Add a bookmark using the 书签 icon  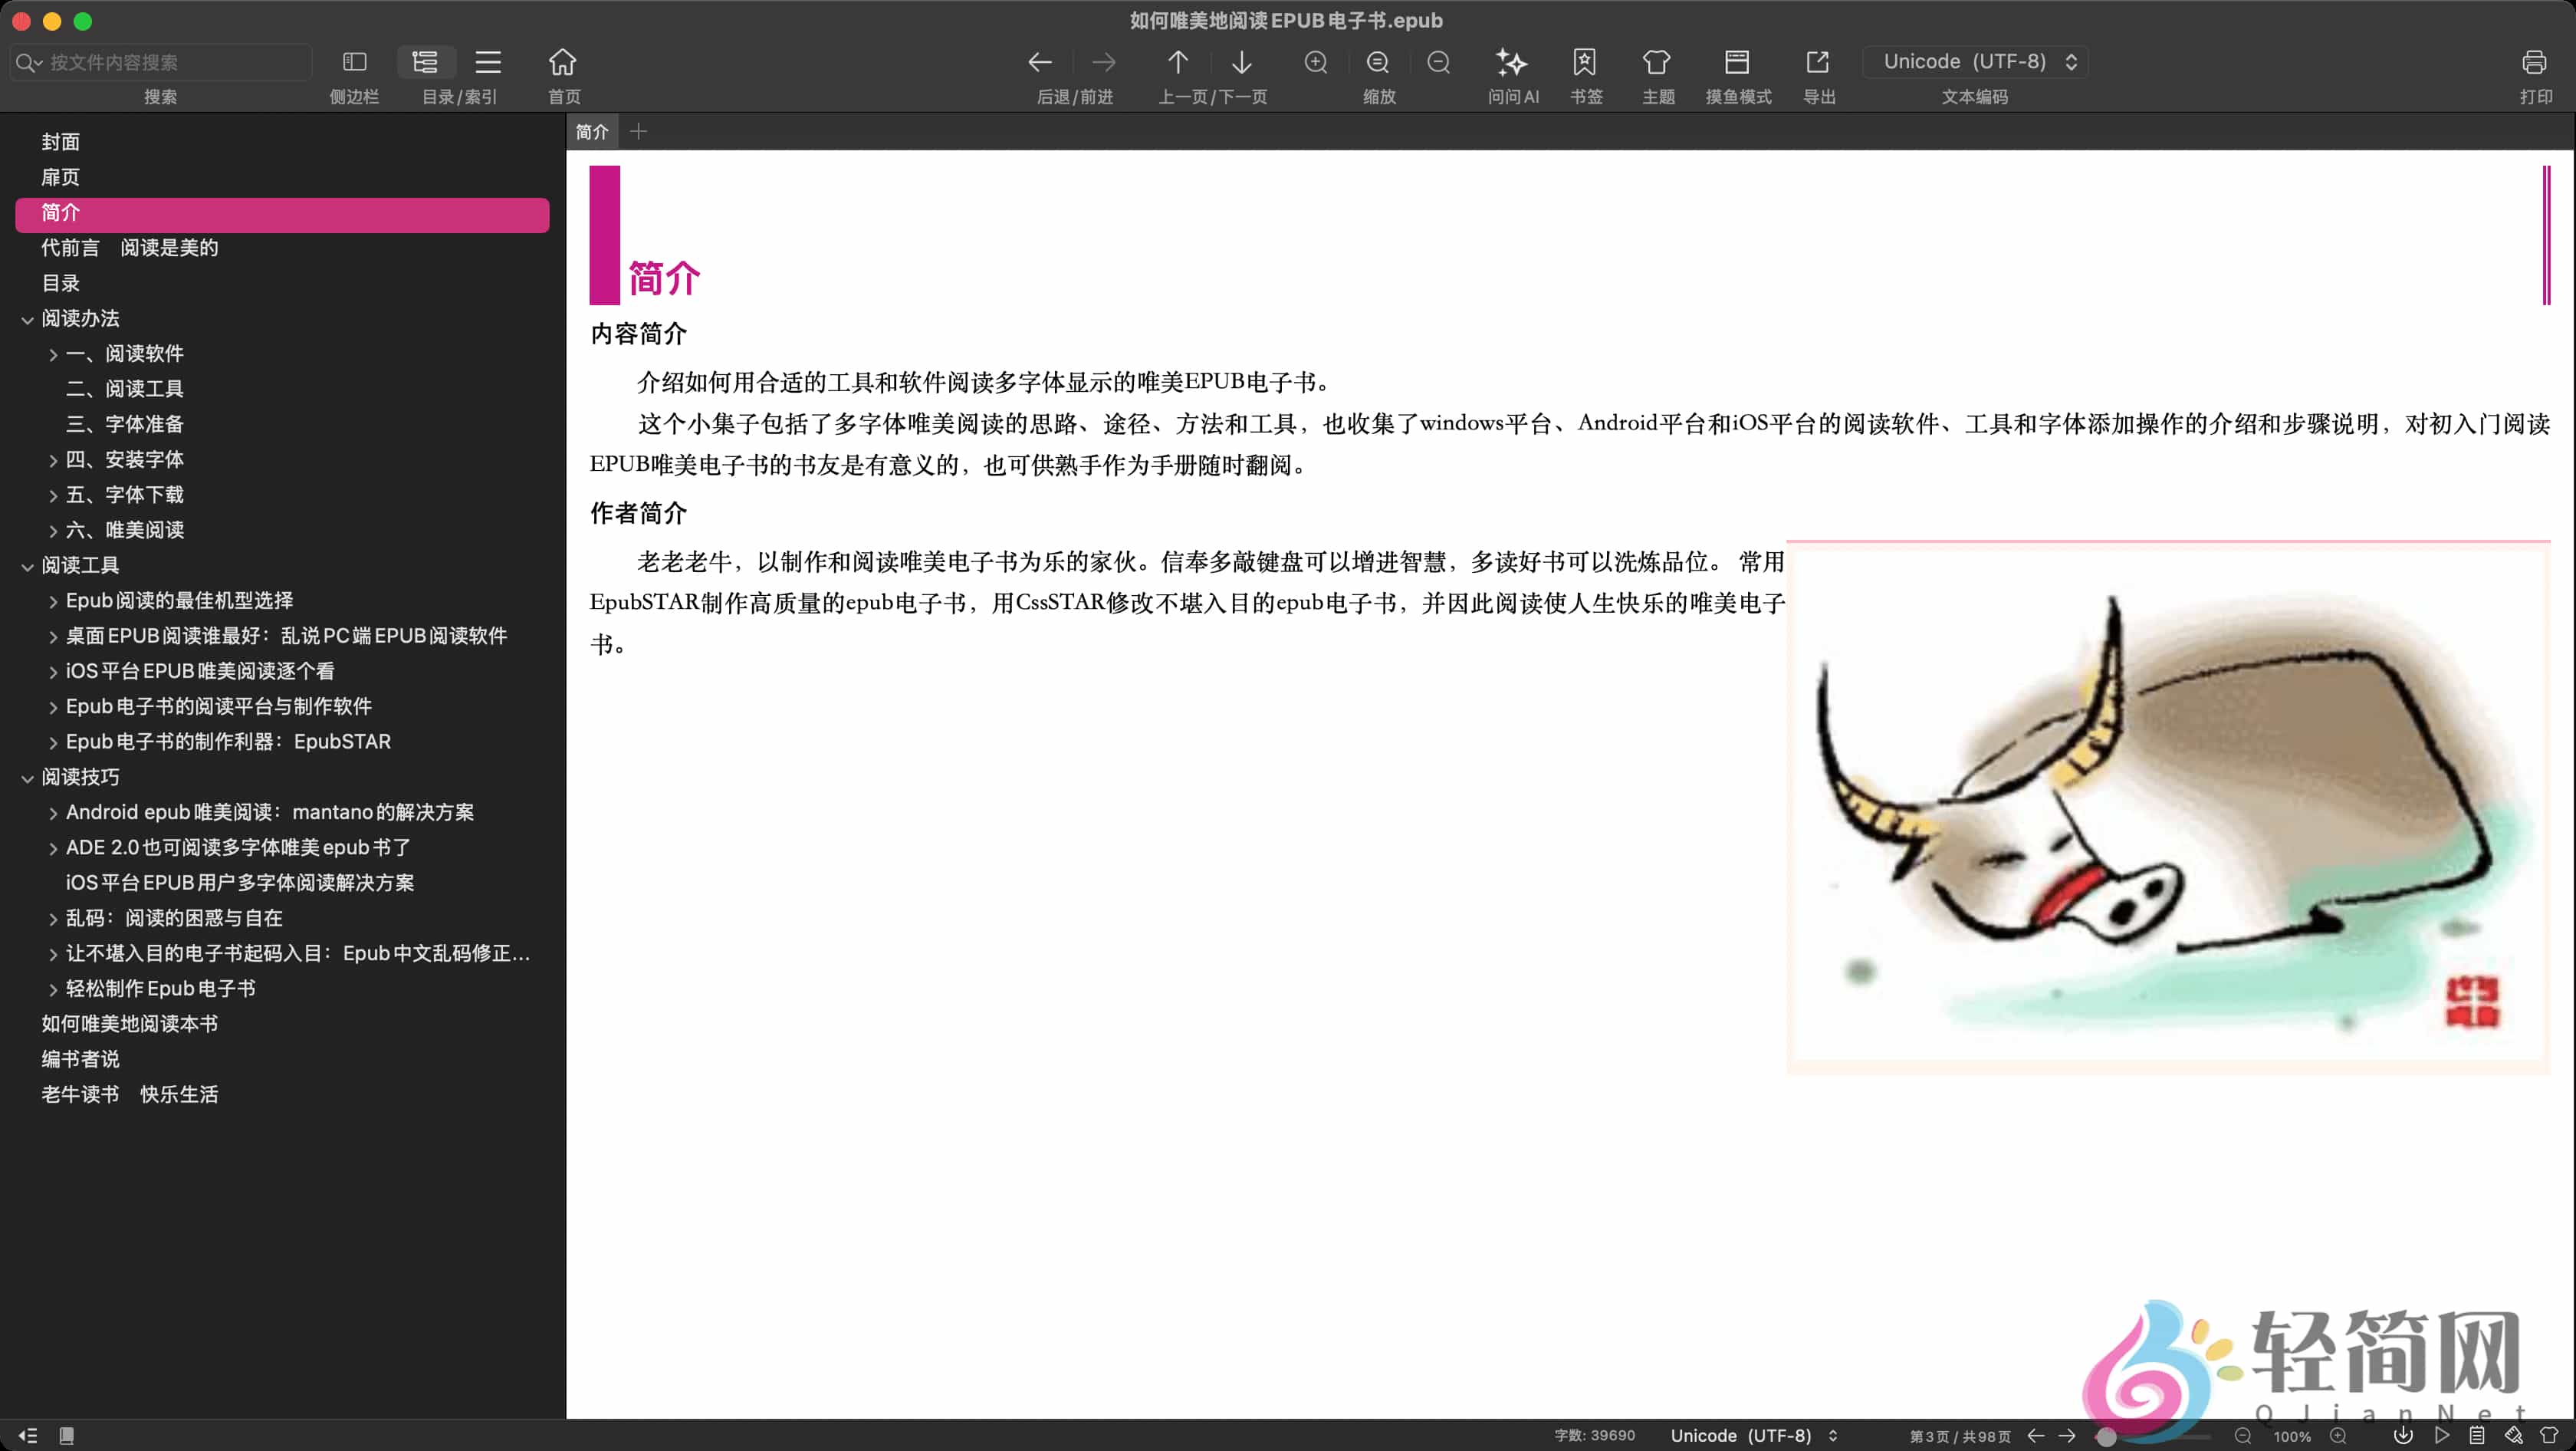point(1585,62)
